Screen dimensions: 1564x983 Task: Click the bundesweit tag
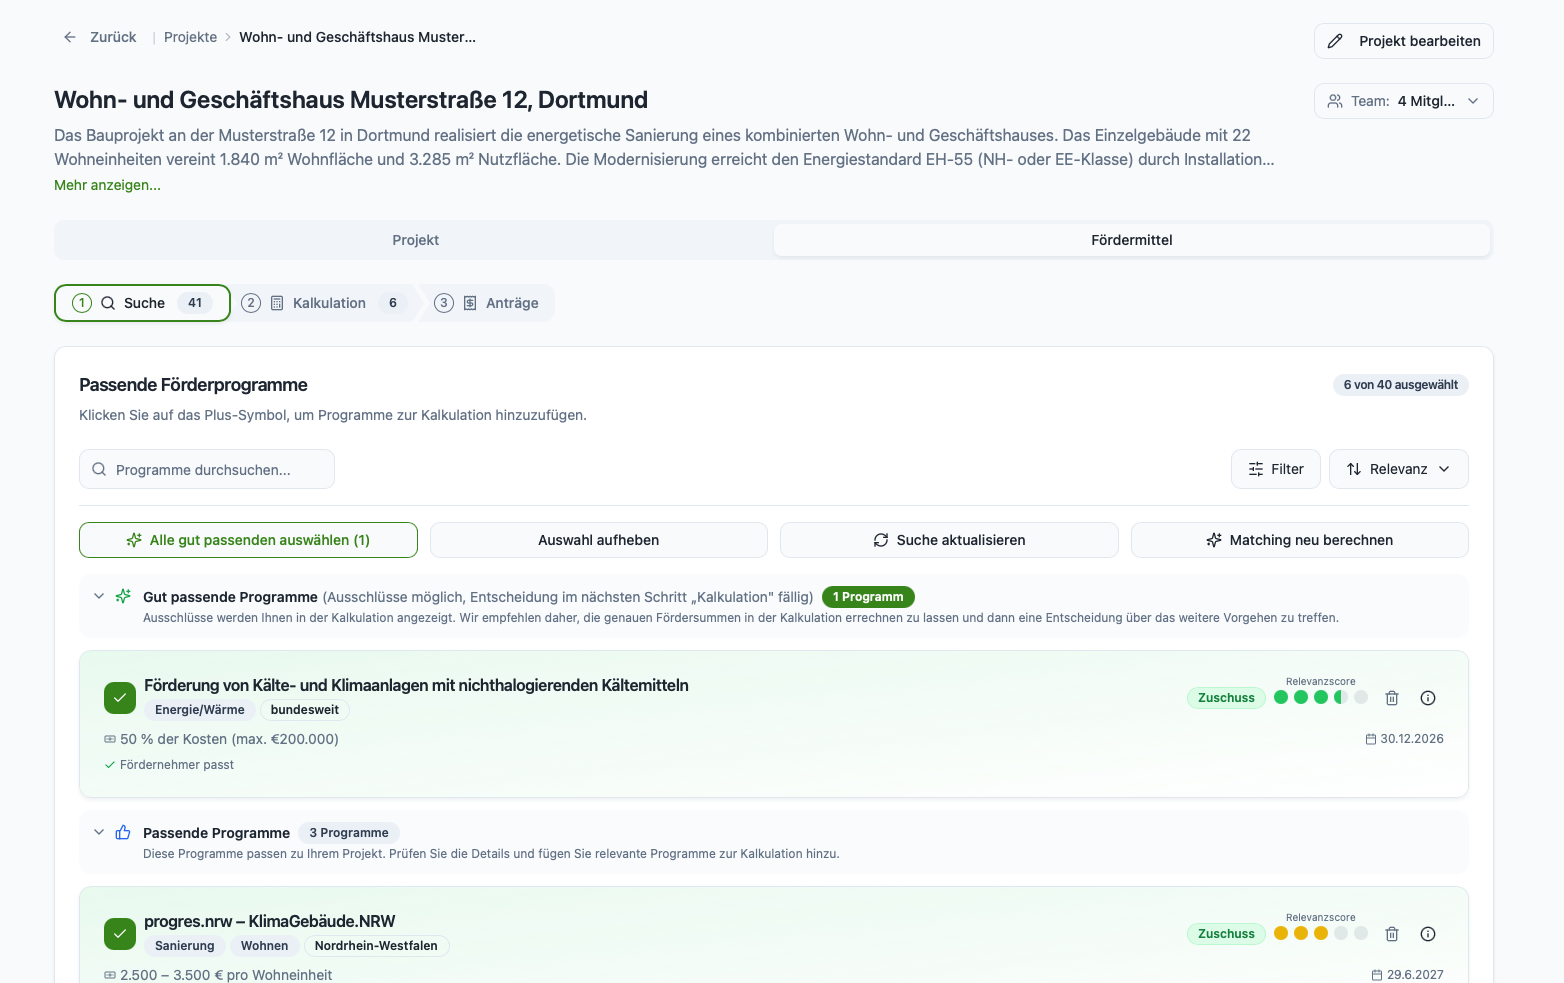305,710
